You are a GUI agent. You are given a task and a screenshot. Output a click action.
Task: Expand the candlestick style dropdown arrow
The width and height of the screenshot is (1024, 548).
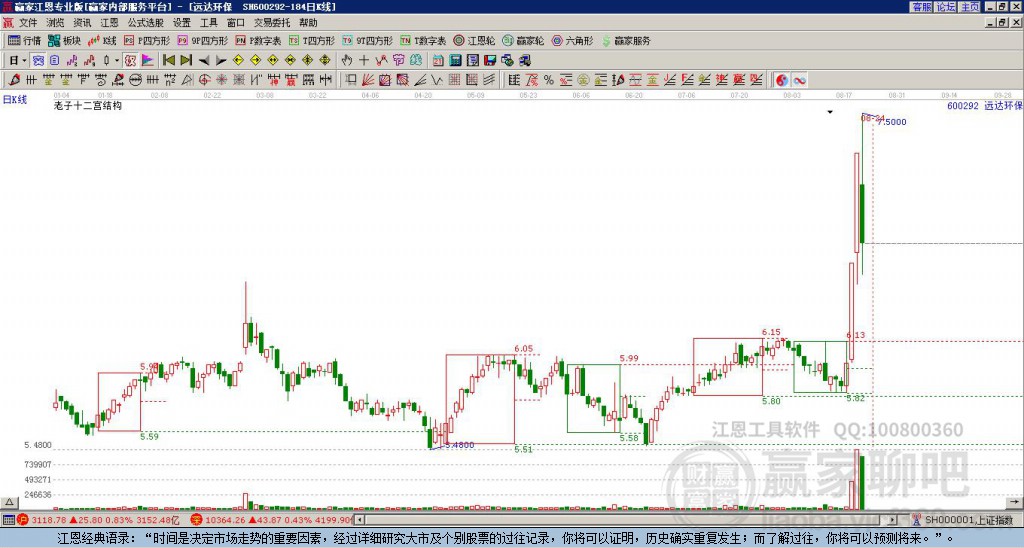[117, 60]
